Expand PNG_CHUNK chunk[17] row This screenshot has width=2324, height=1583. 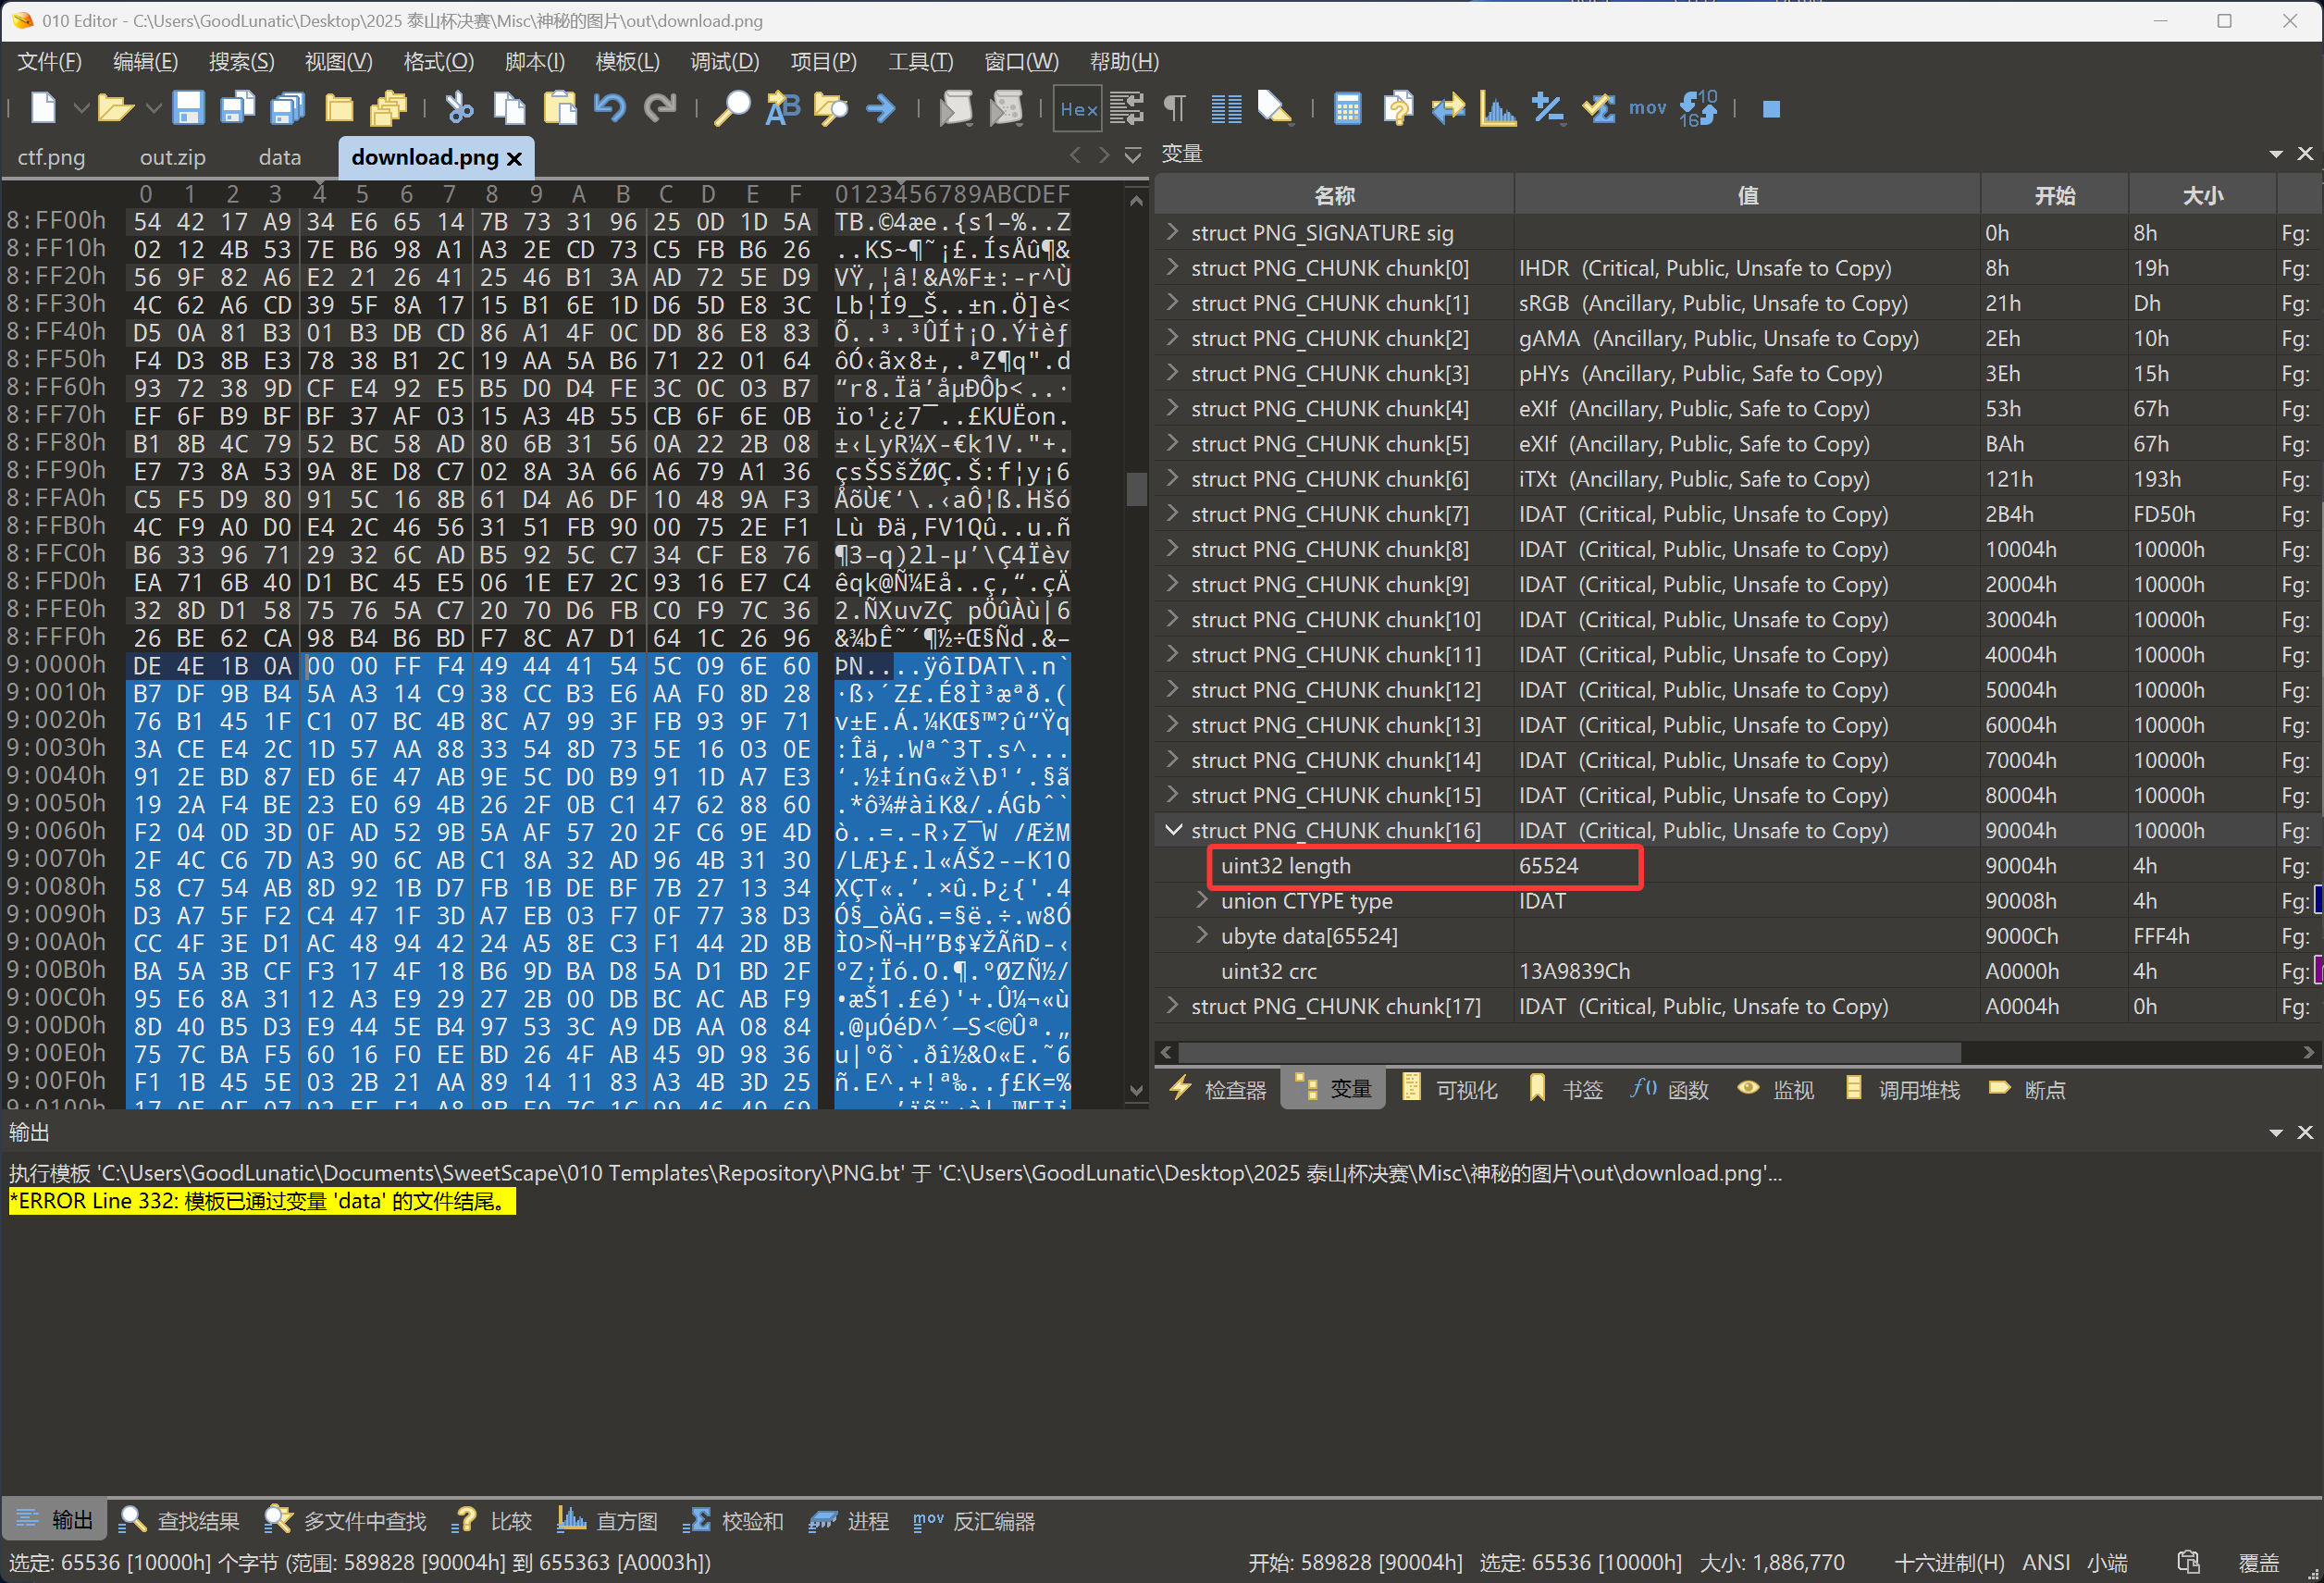[x=1172, y=1005]
